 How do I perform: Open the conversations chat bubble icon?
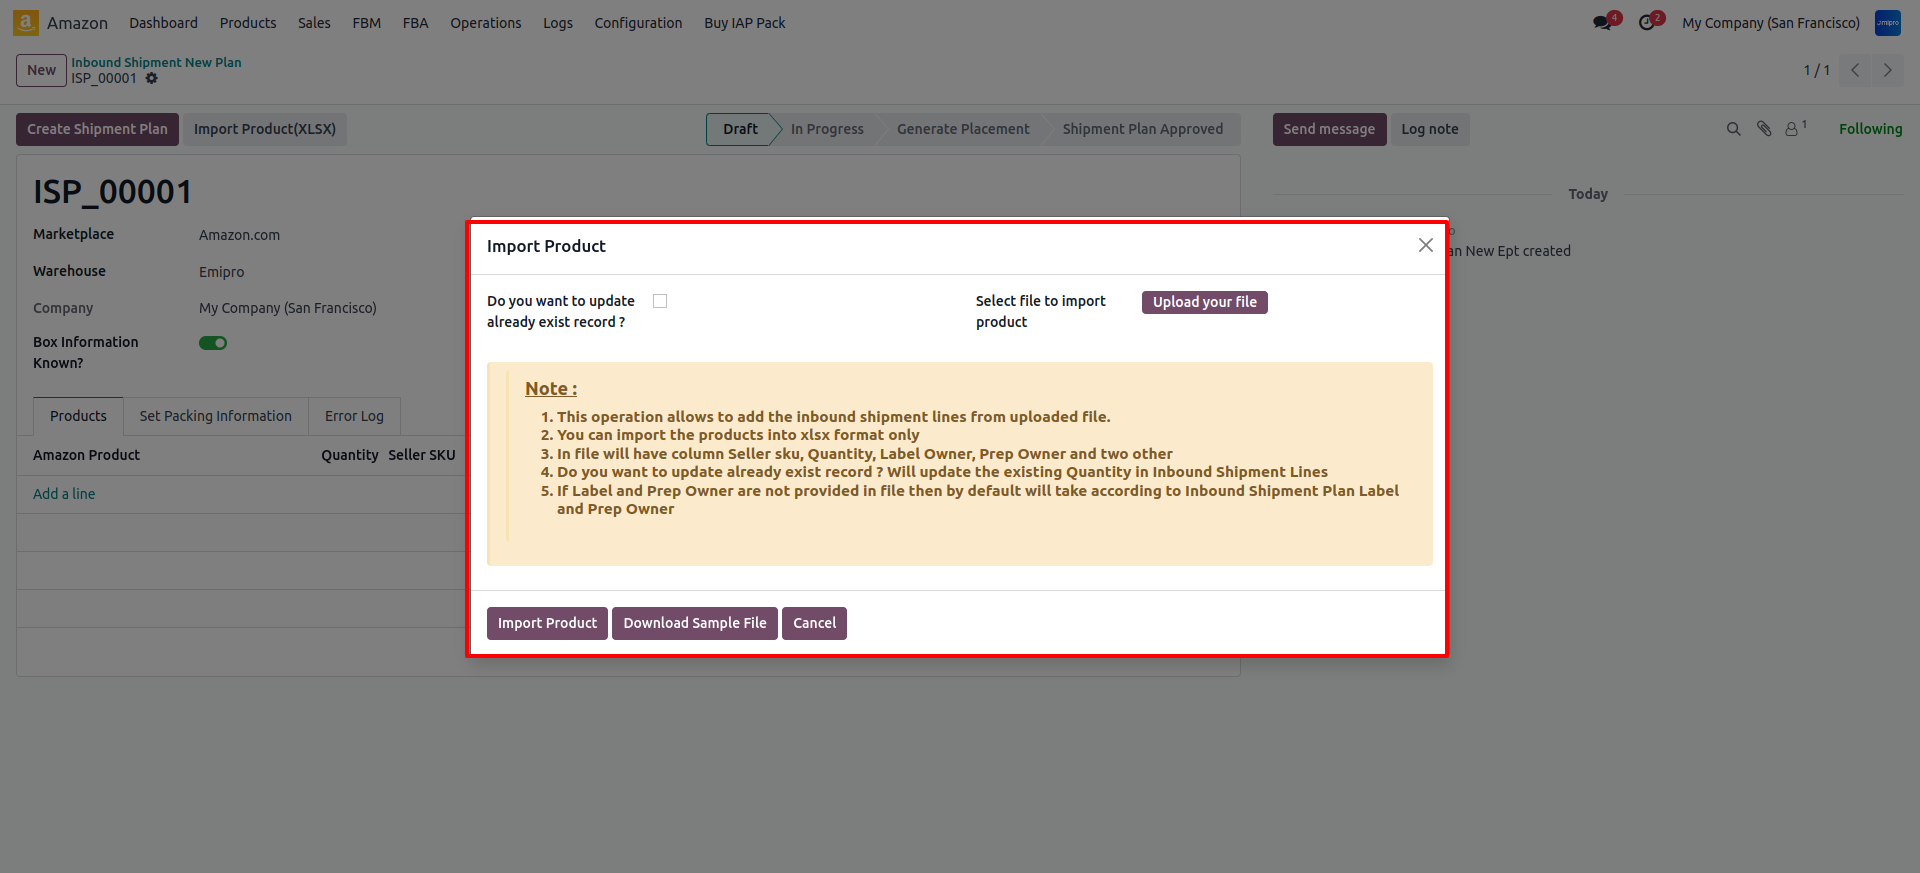(1602, 23)
